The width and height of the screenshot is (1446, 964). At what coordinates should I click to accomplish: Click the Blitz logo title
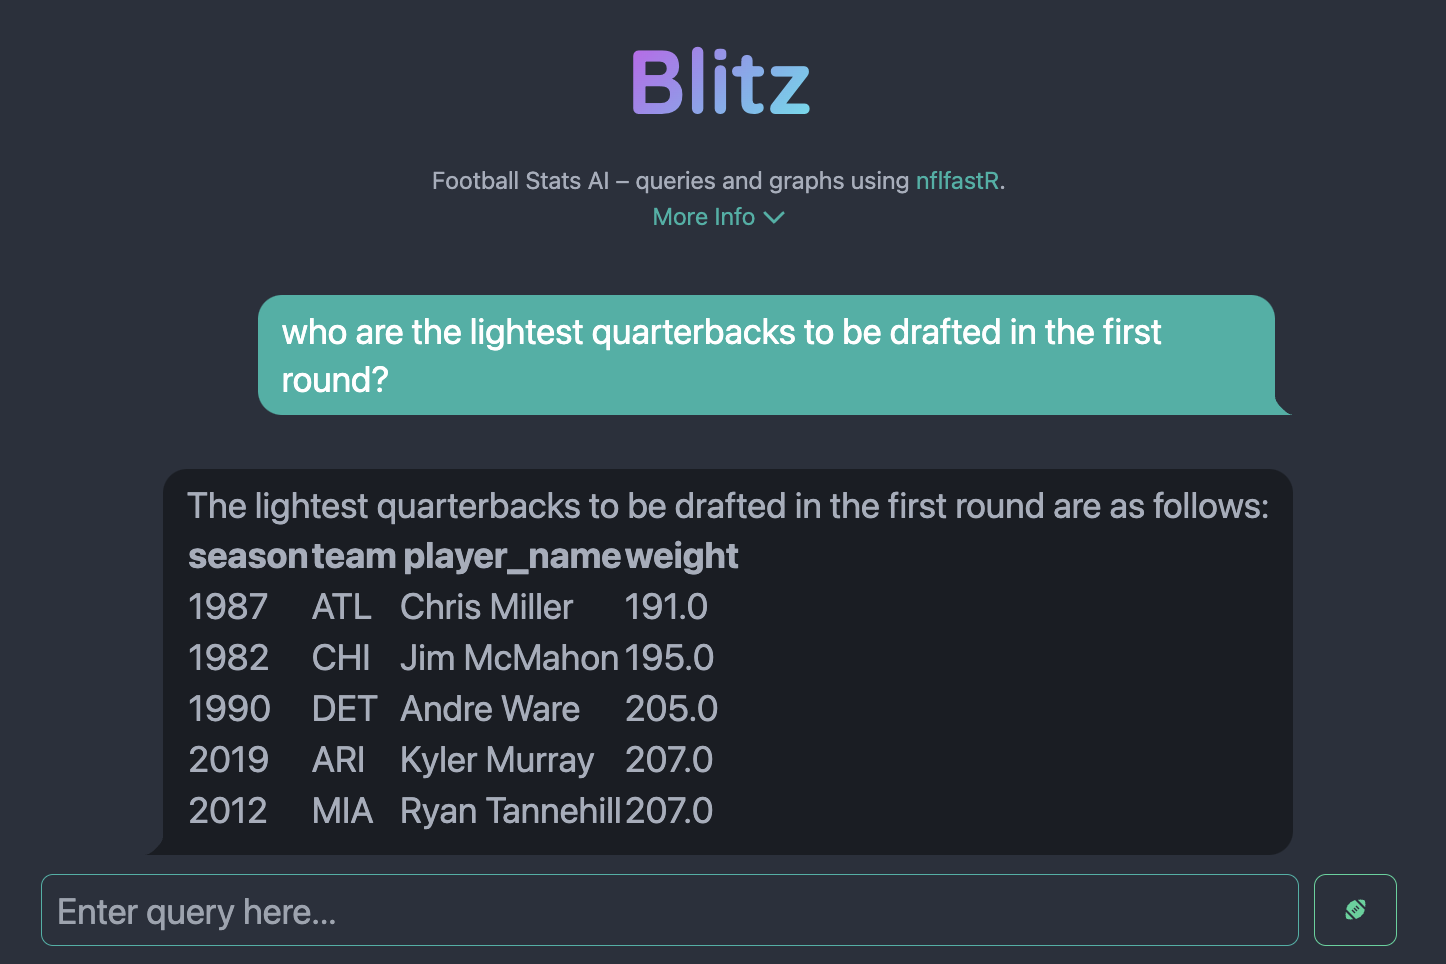(721, 82)
